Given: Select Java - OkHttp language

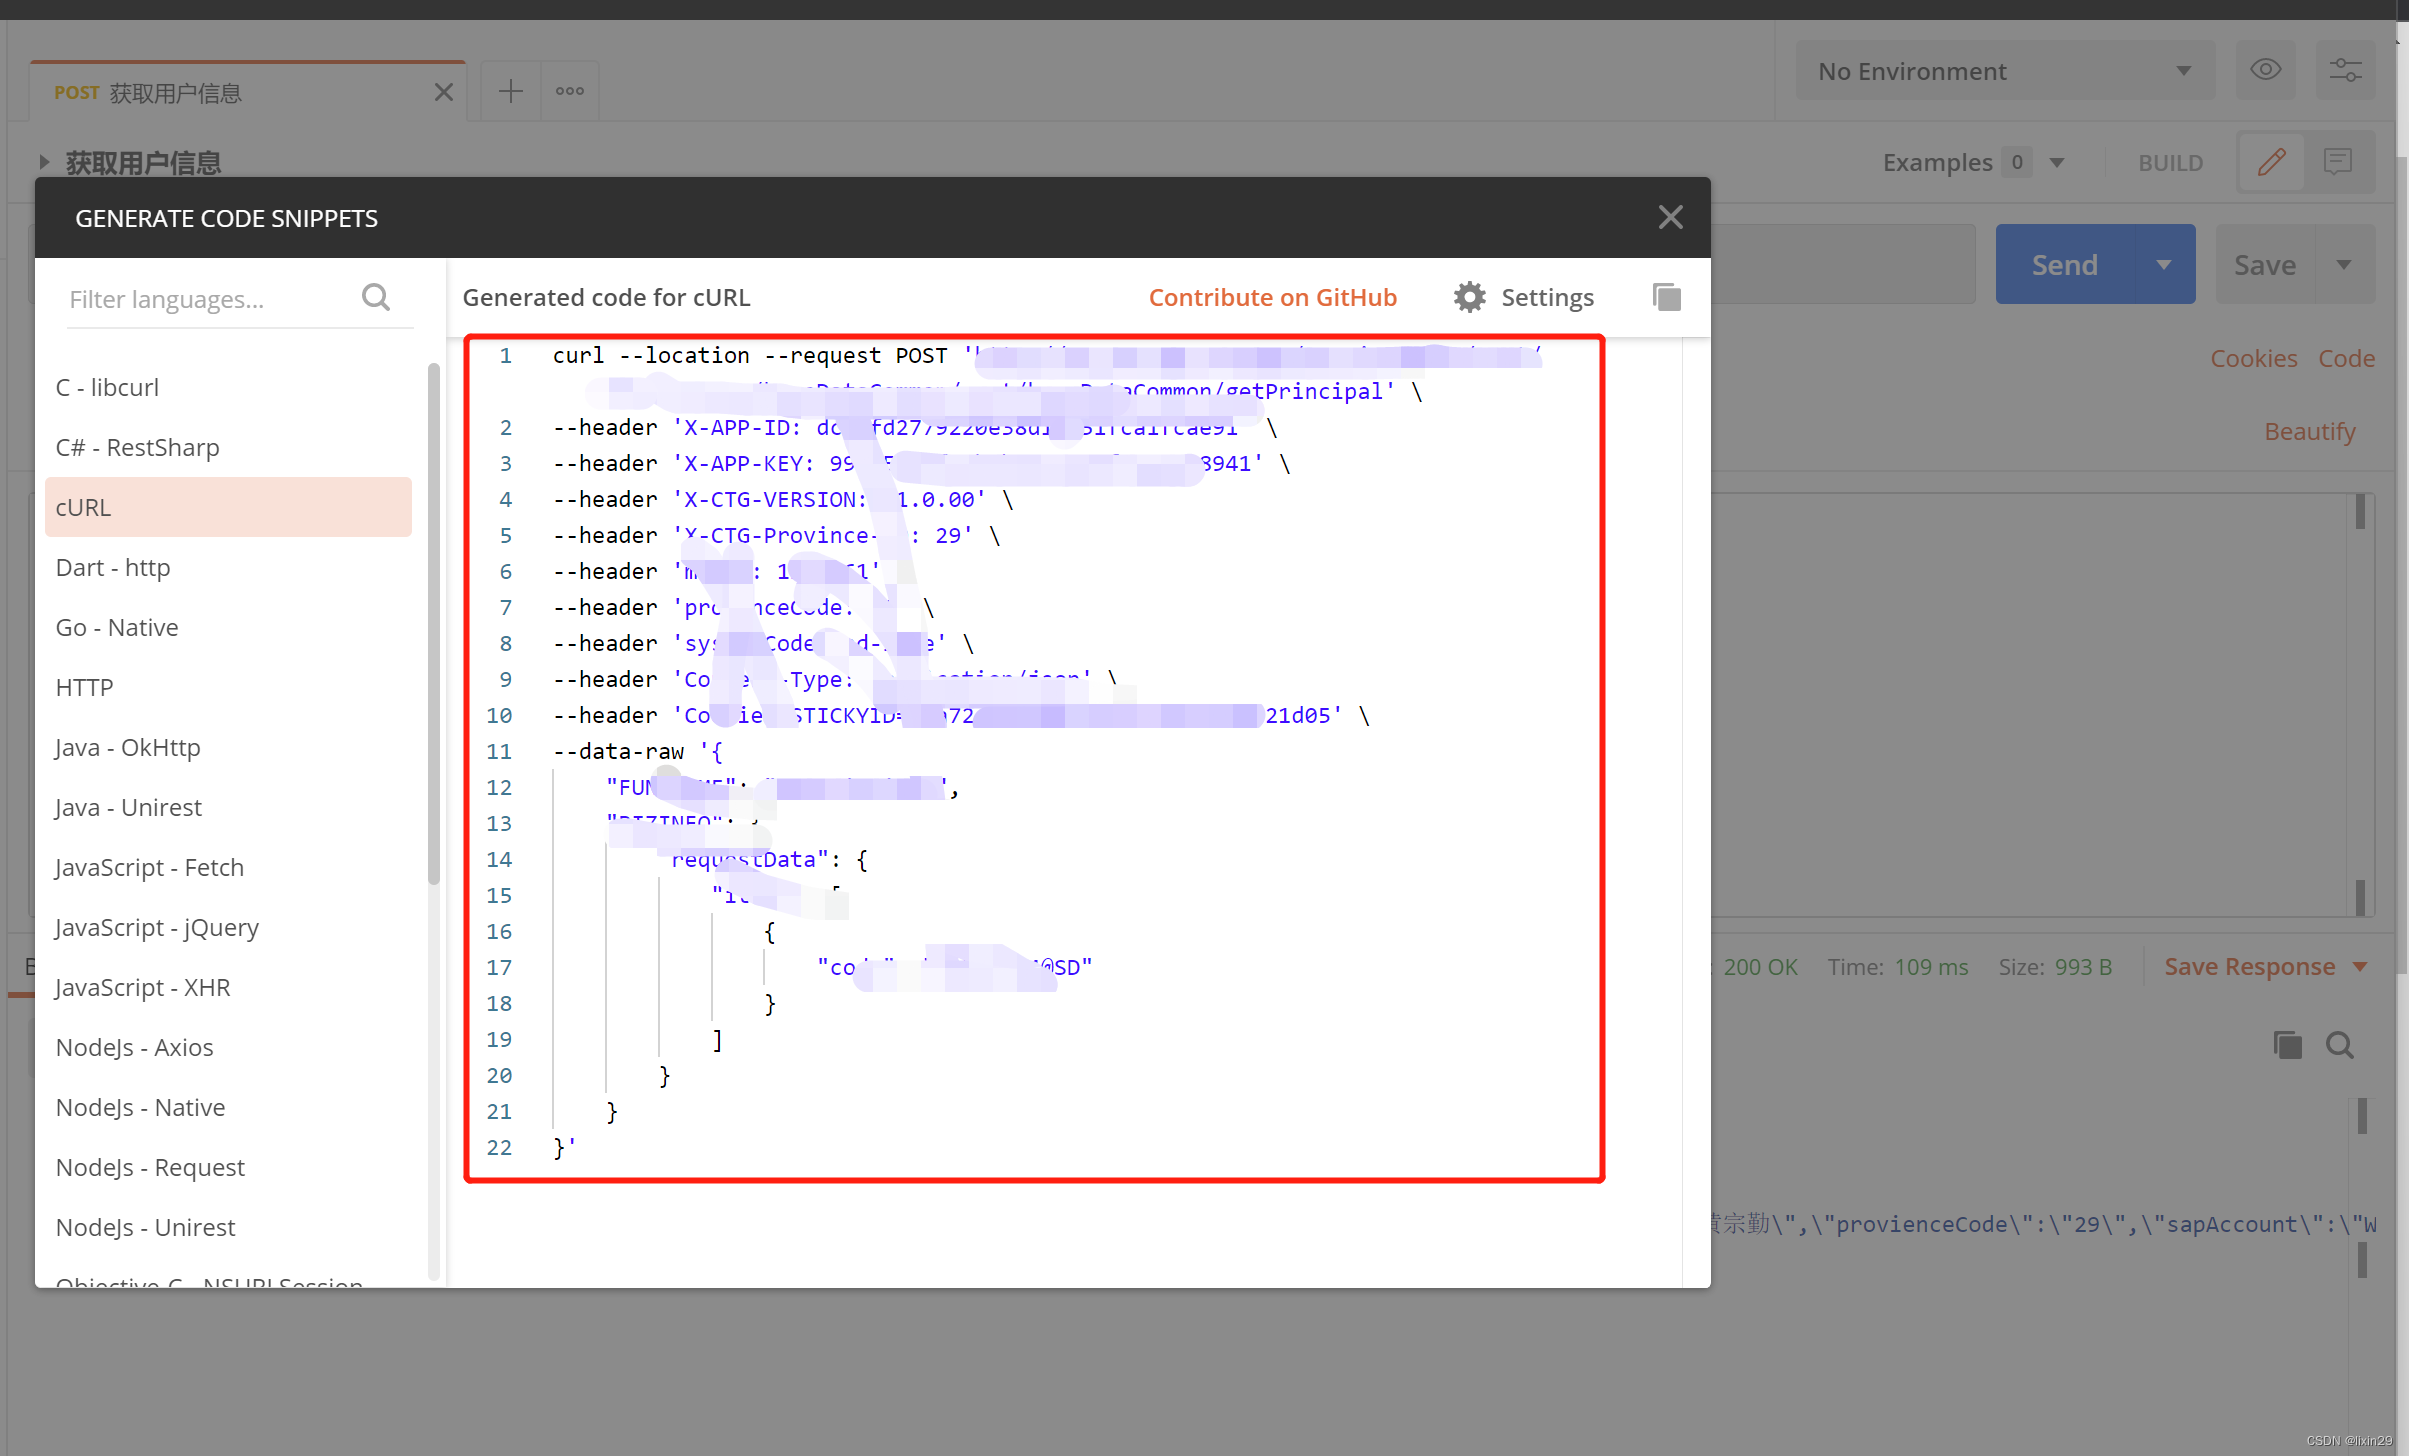Looking at the screenshot, I should pyautogui.click(x=128, y=747).
